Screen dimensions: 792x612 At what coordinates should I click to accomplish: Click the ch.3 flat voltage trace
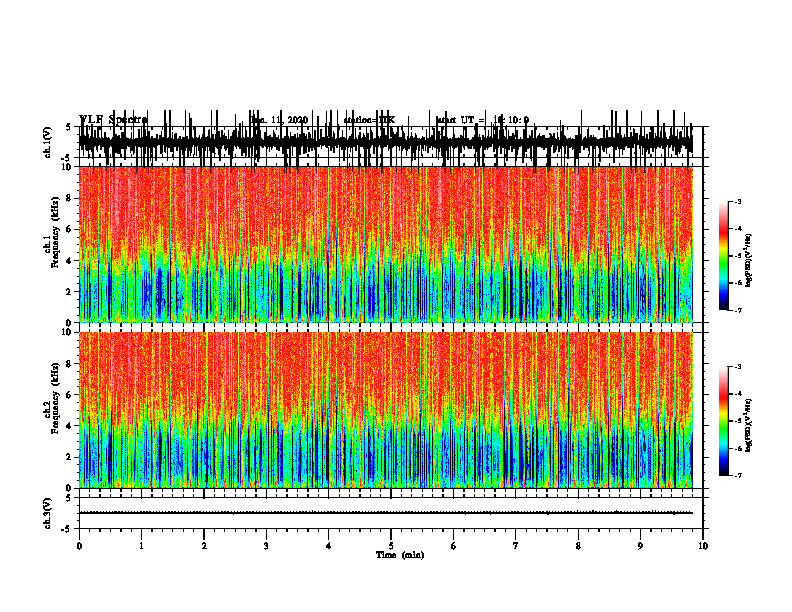(386, 513)
